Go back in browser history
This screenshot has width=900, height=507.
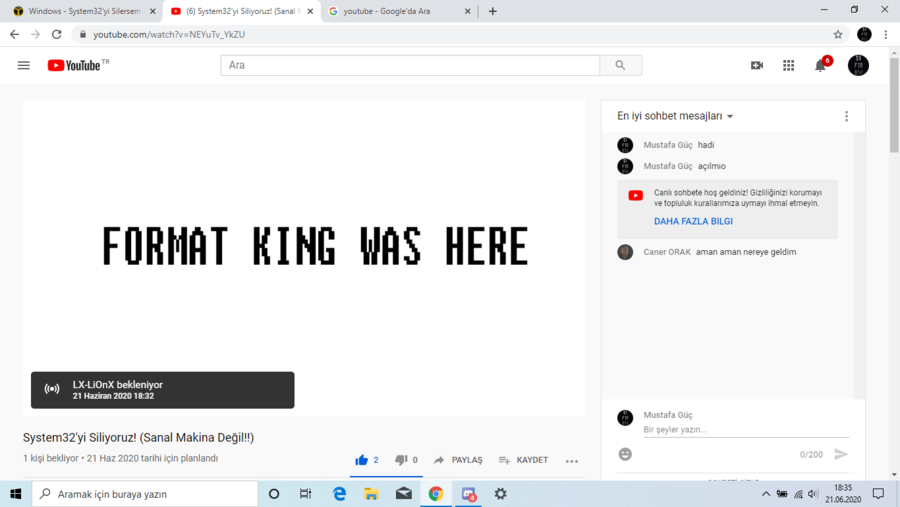pyautogui.click(x=14, y=34)
